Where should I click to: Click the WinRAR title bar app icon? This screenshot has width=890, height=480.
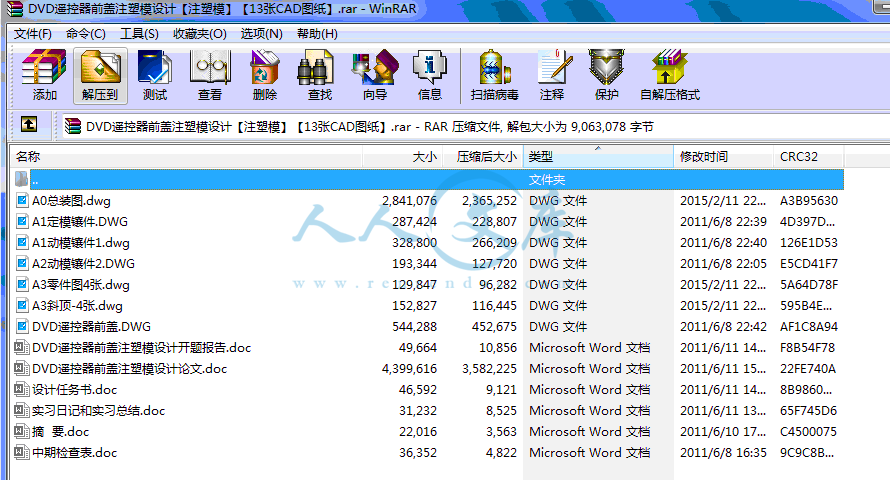pos(15,9)
